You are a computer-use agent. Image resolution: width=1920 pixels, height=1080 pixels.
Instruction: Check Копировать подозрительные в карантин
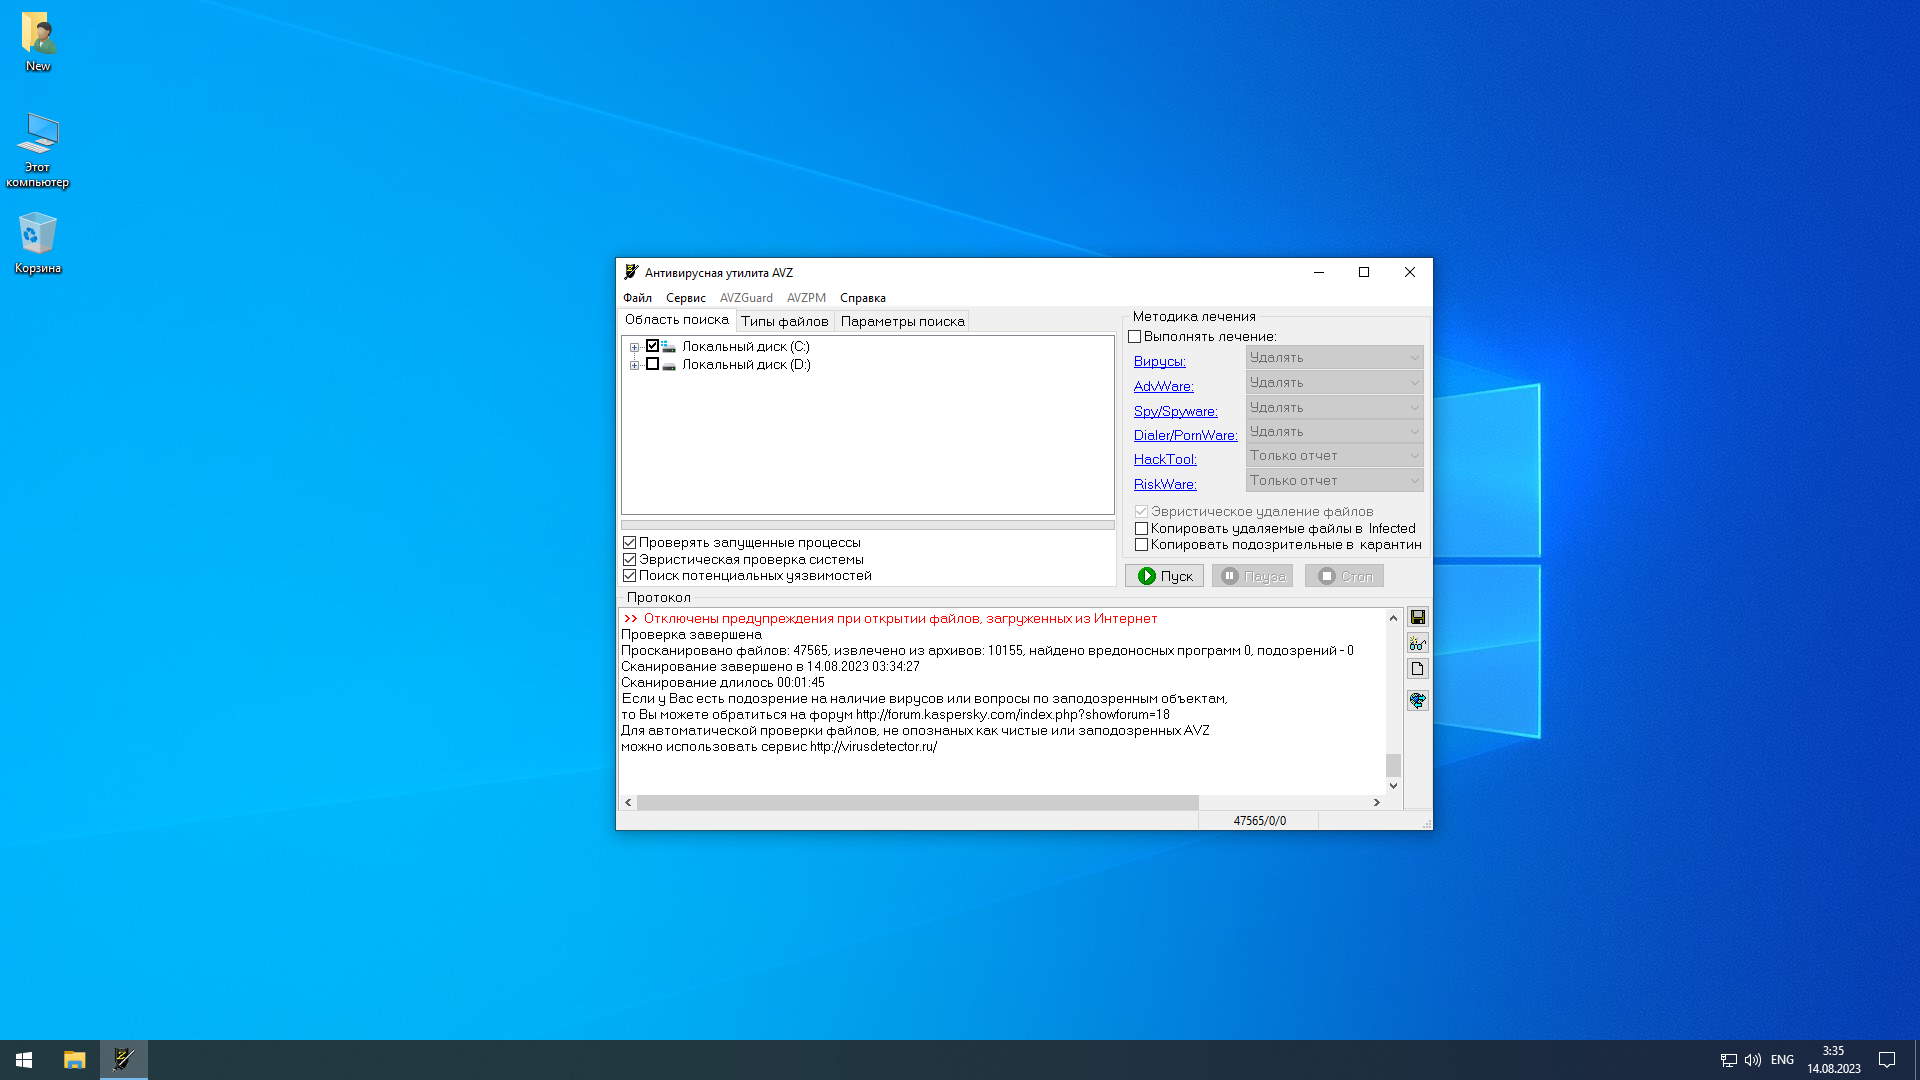[x=1141, y=545]
